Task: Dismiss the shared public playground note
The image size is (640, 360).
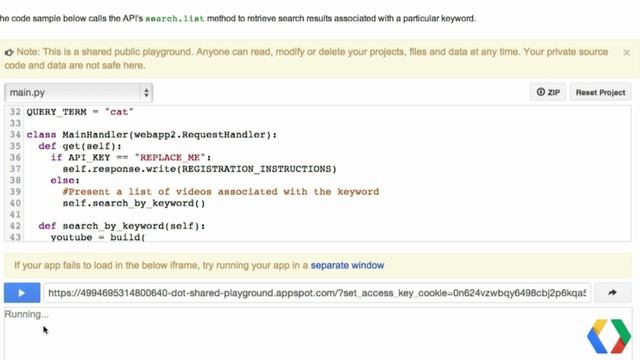Action: [627, 52]
